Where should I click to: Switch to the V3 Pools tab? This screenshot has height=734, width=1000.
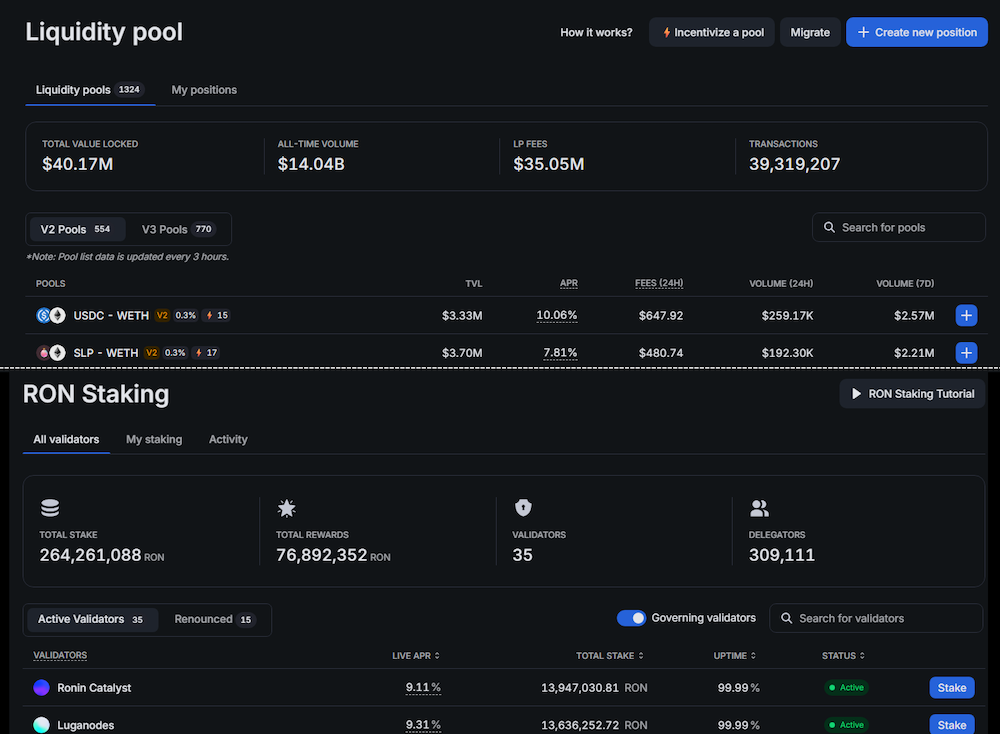point(178,229)
